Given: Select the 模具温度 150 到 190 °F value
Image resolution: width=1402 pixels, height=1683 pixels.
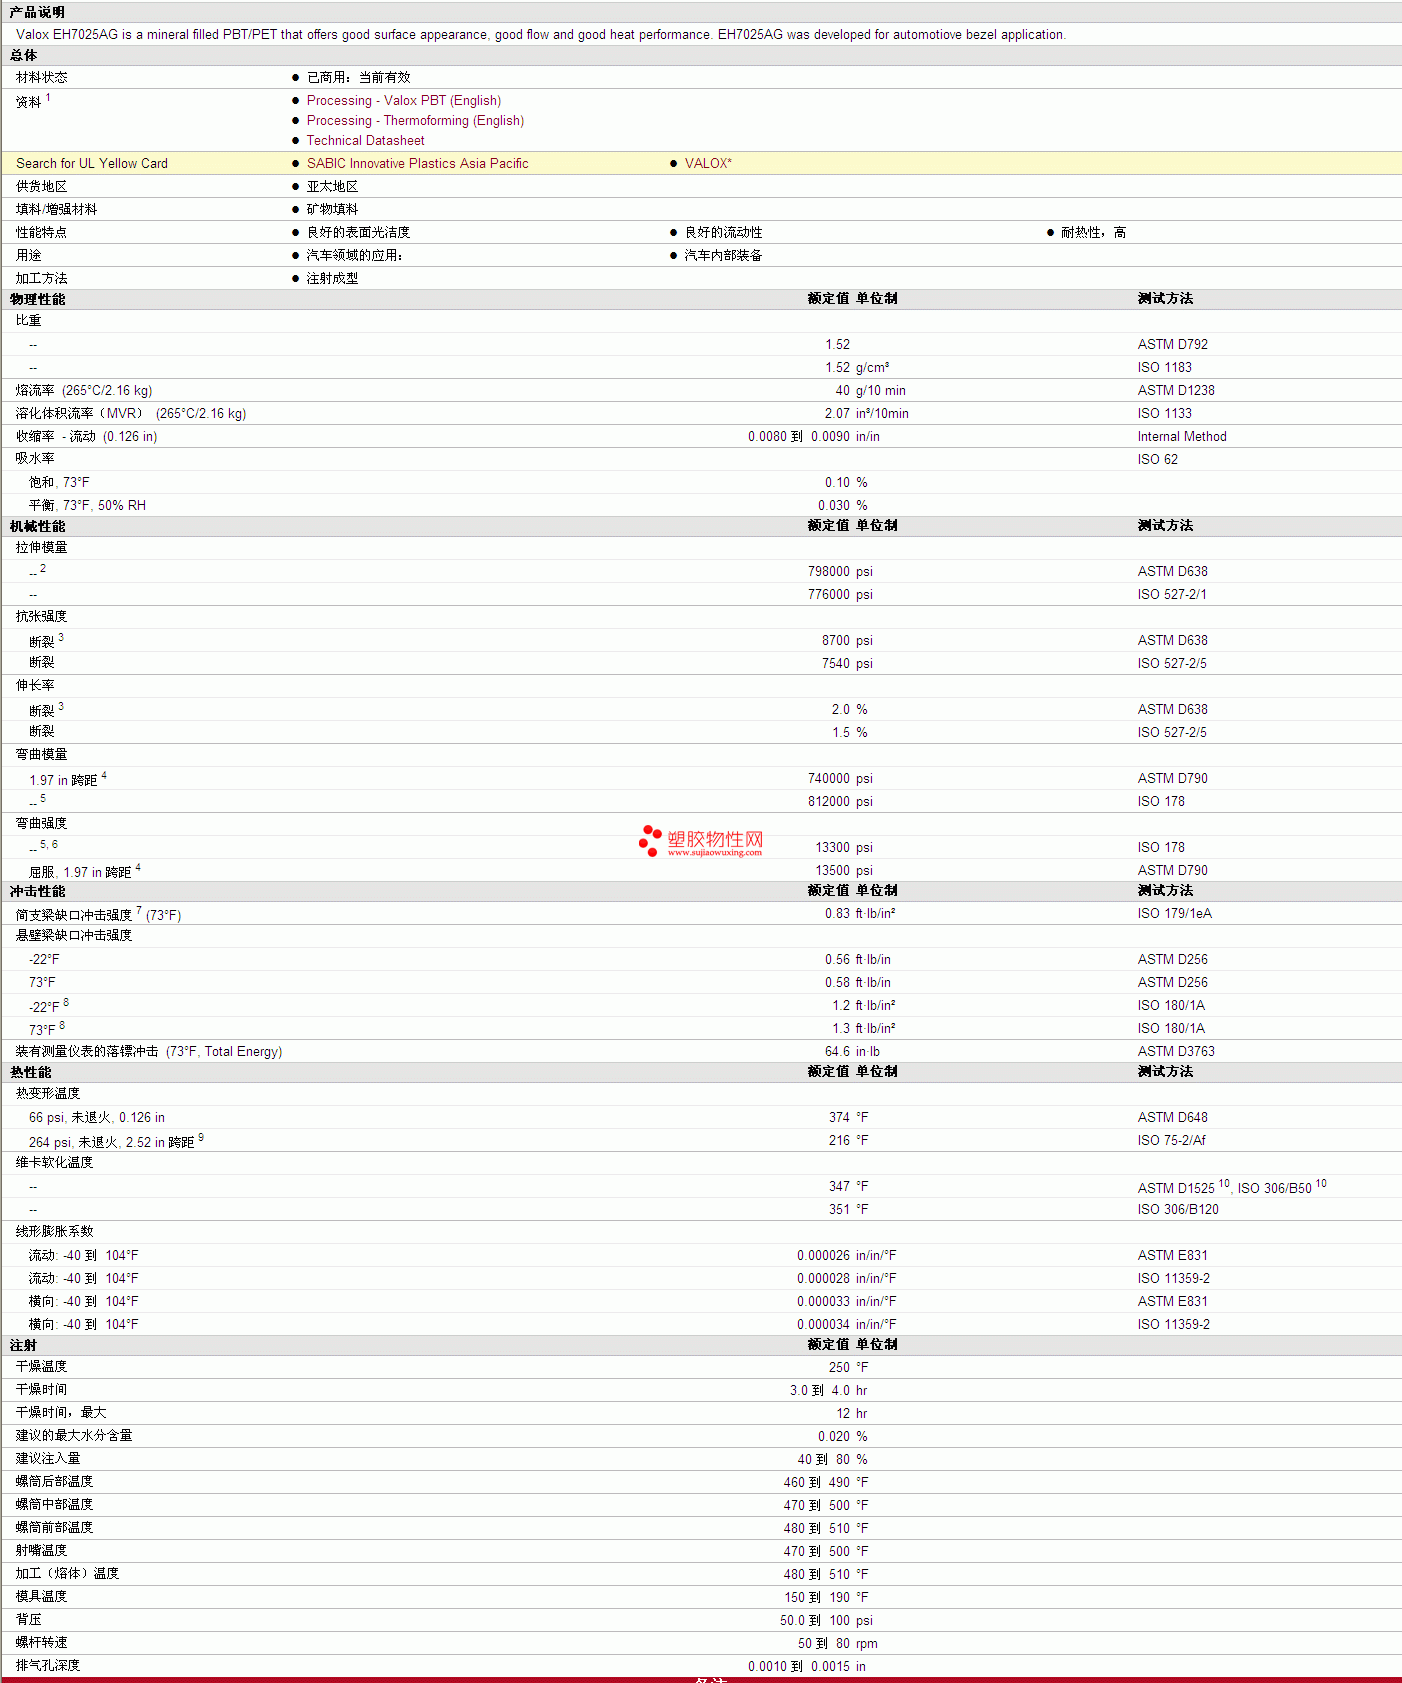Looking at the screenshot, I should click(x=826, y=1597).
